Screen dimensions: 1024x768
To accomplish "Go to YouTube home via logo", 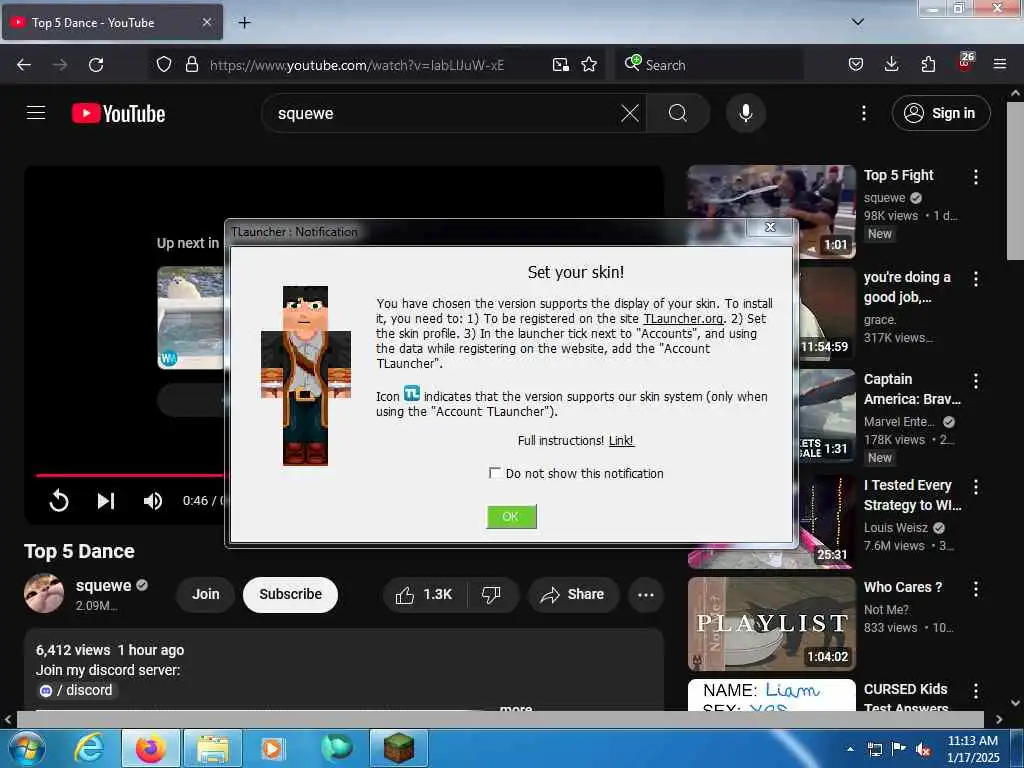I will (x=118, y=114).
